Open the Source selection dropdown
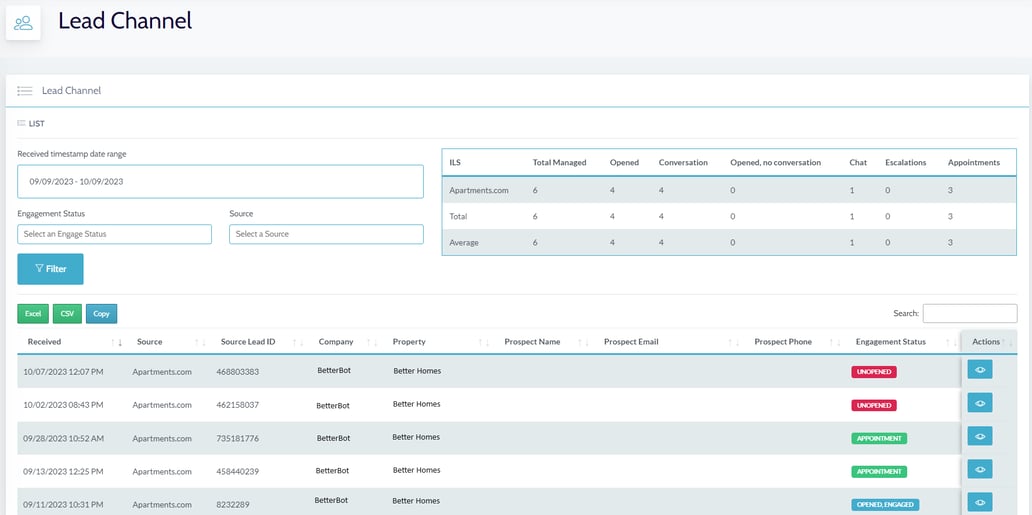 pos(326,234)
